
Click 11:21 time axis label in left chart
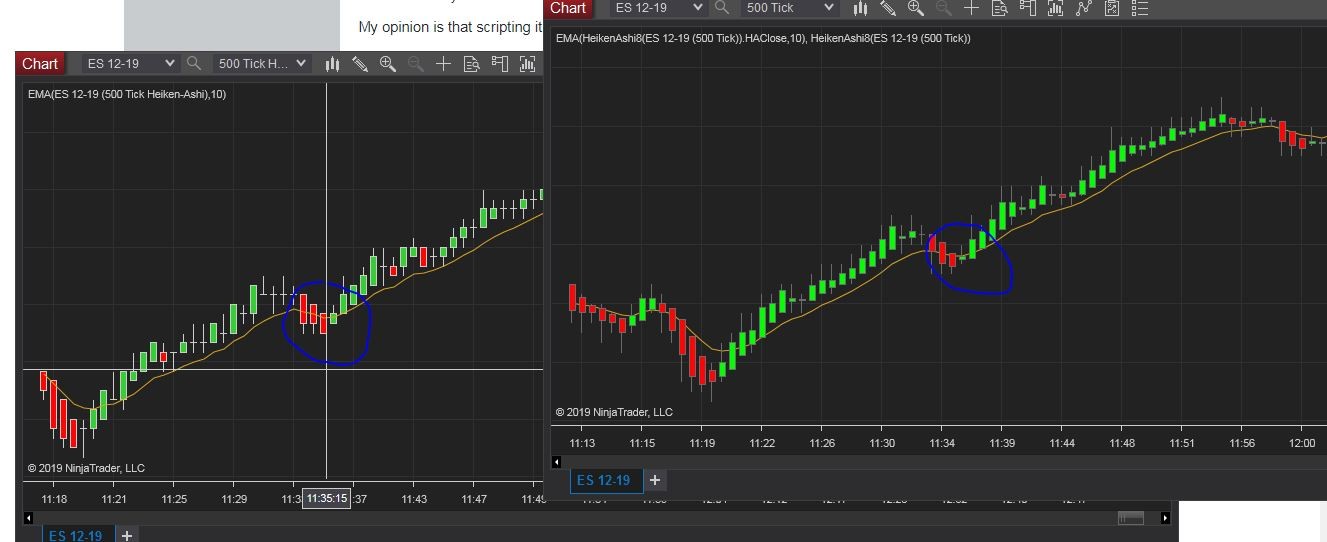114,499
